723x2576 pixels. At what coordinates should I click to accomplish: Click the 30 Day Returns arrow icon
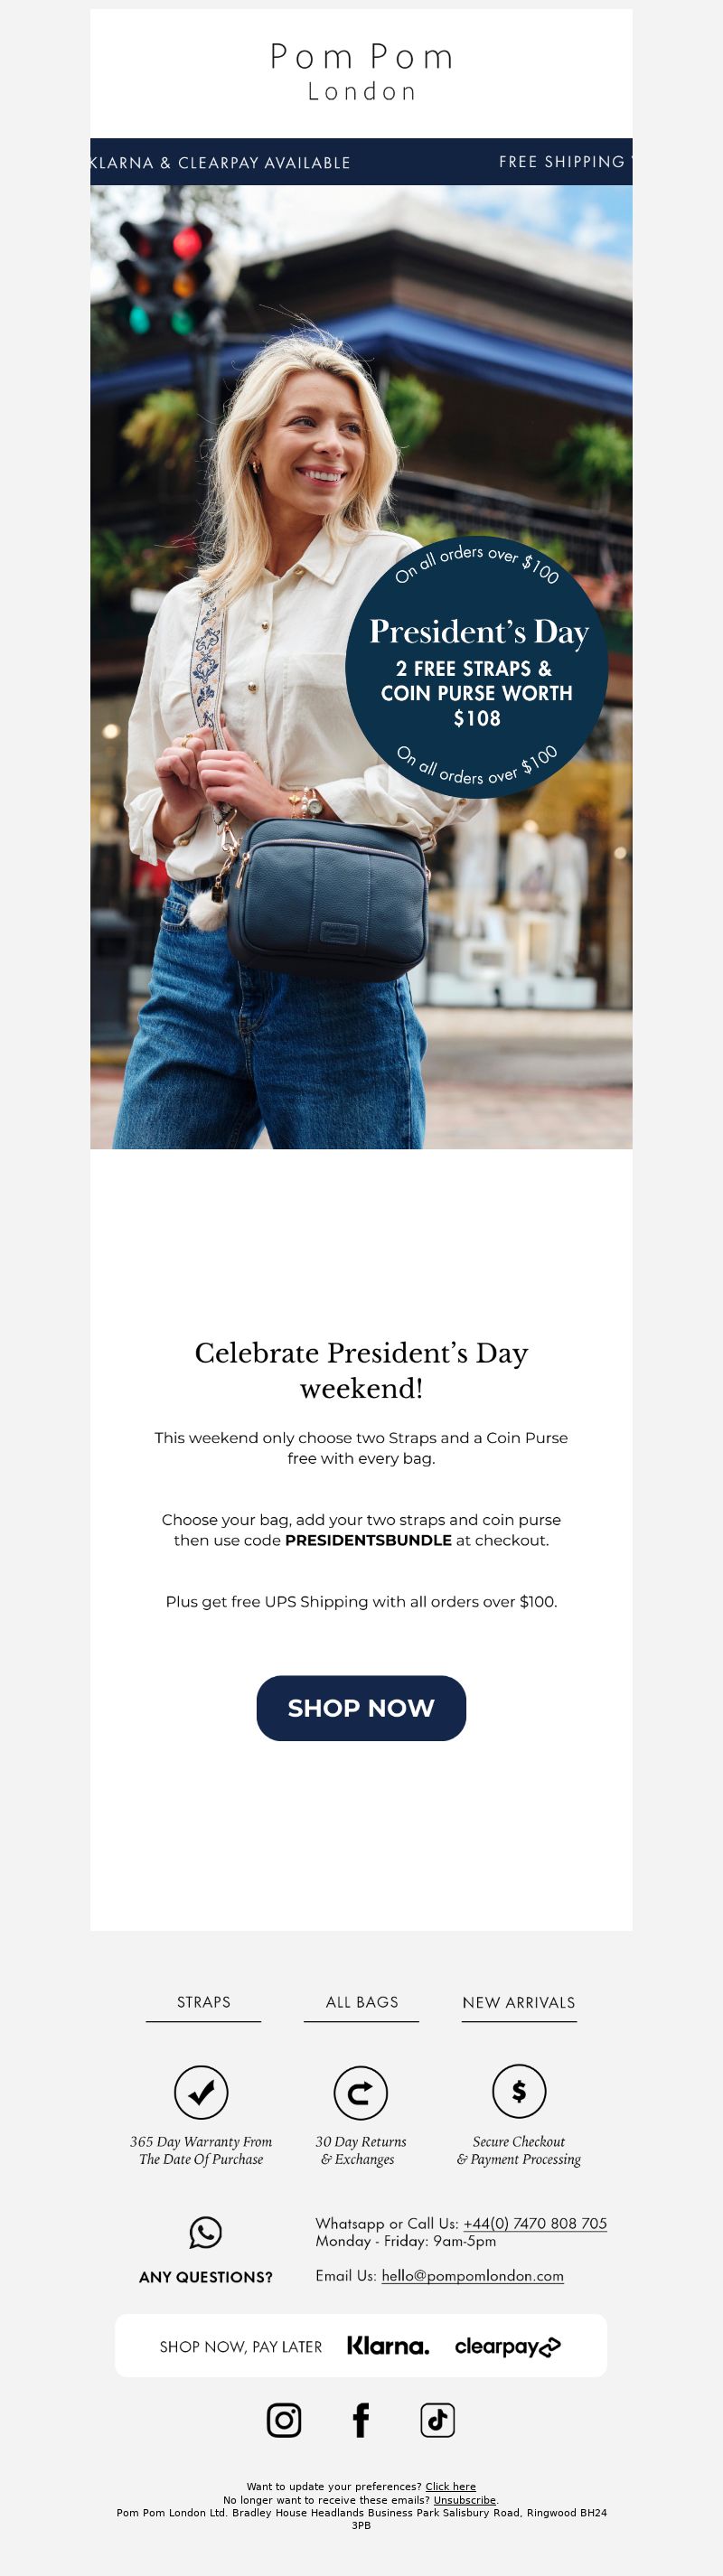click(x=360, y=2091)
